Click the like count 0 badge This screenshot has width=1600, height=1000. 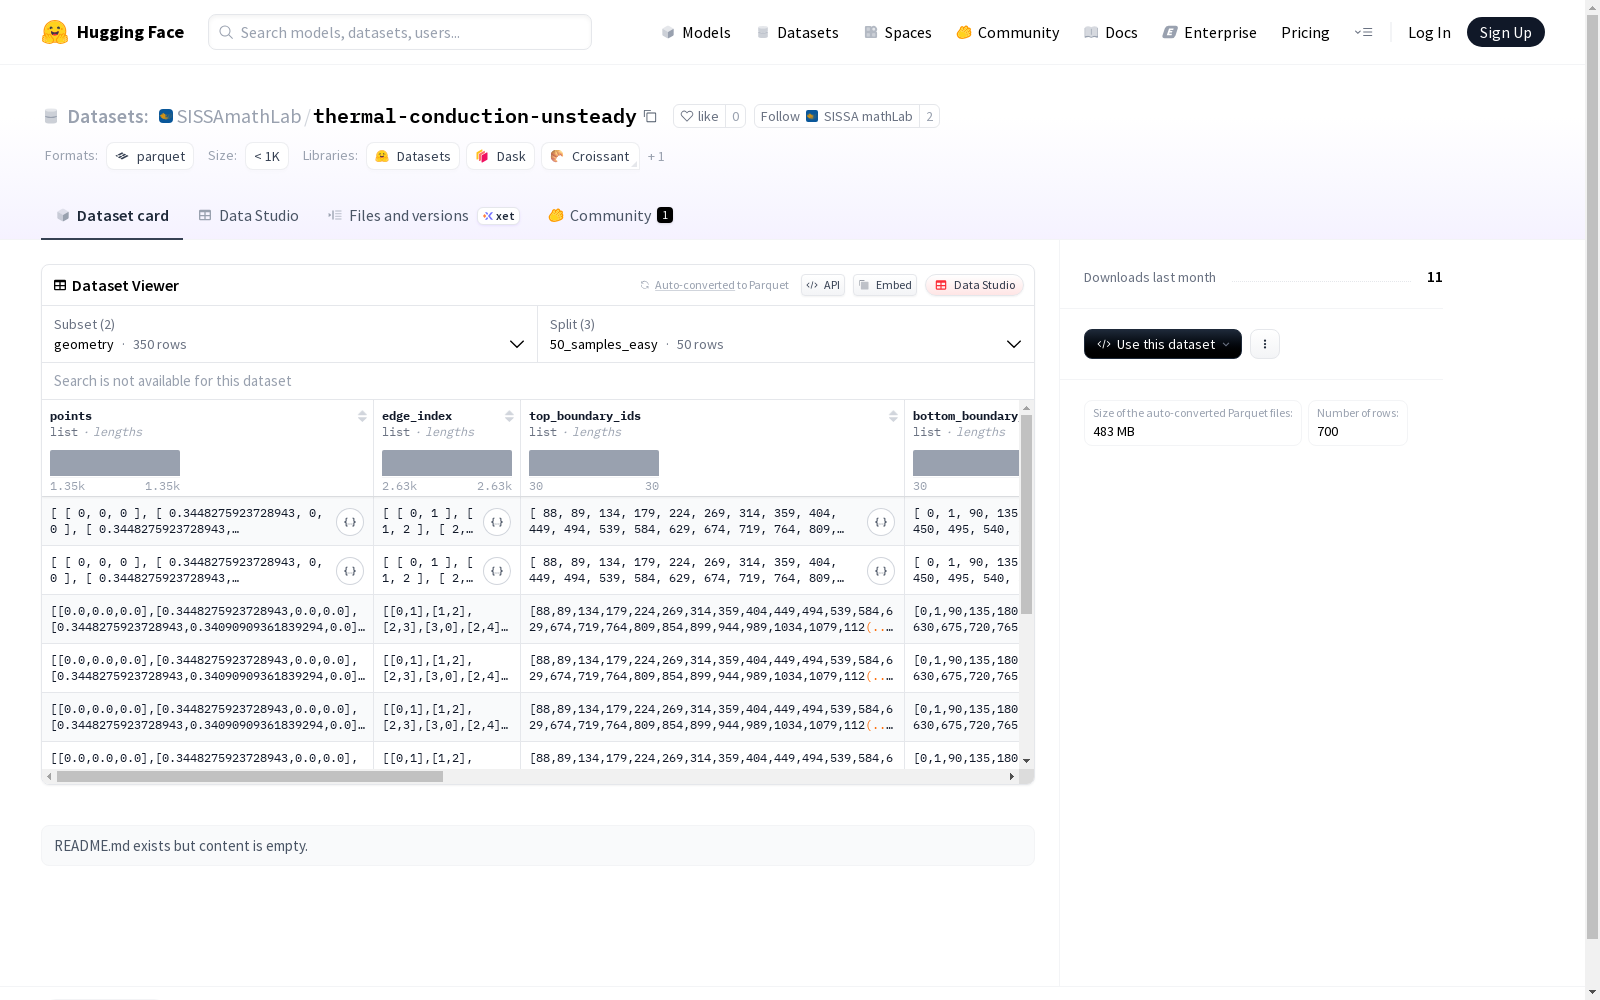coord(735,116)
